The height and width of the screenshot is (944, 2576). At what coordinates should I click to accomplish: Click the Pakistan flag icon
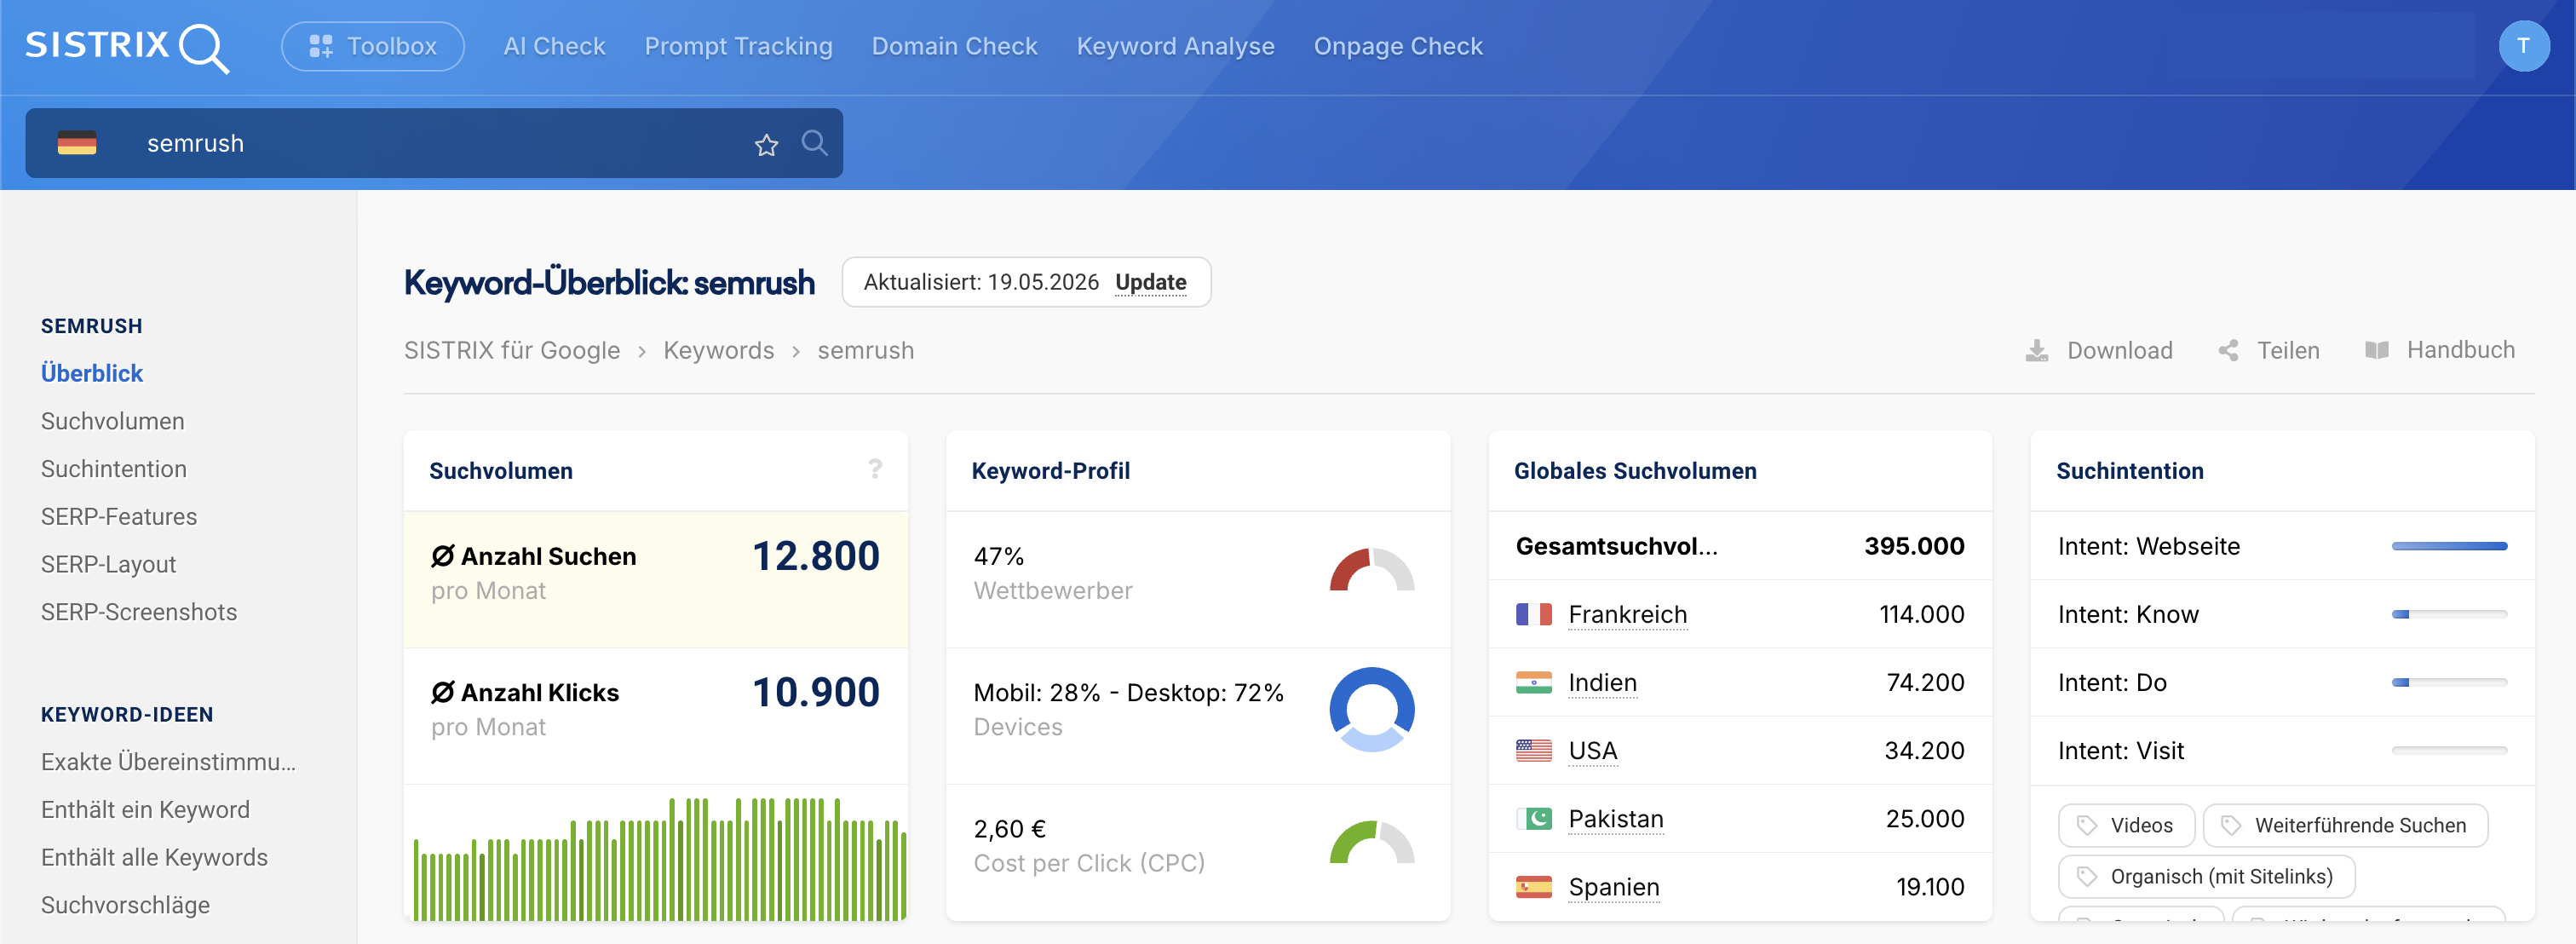click(1533, 818)
